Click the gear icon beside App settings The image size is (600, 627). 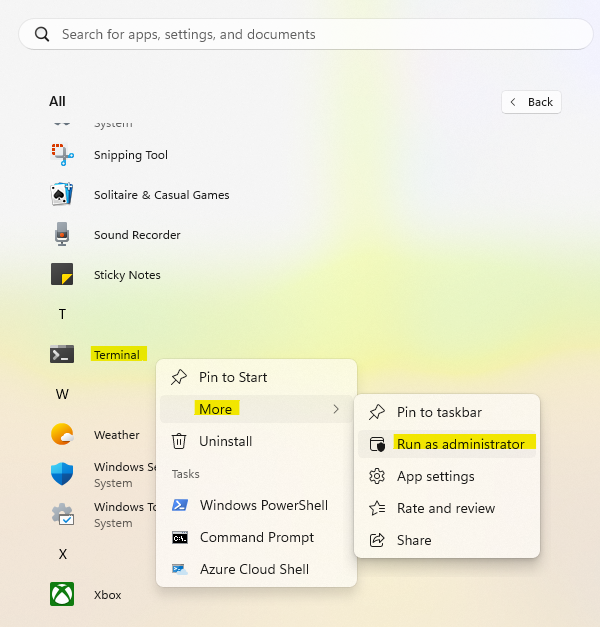point(377,476)
